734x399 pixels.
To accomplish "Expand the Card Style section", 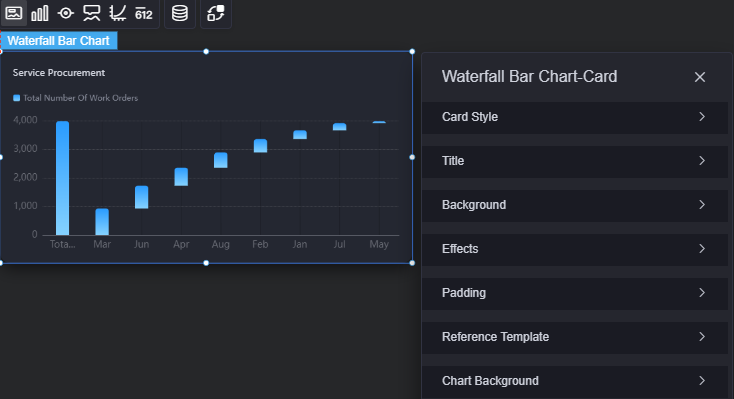I will (x=574, y=117).
